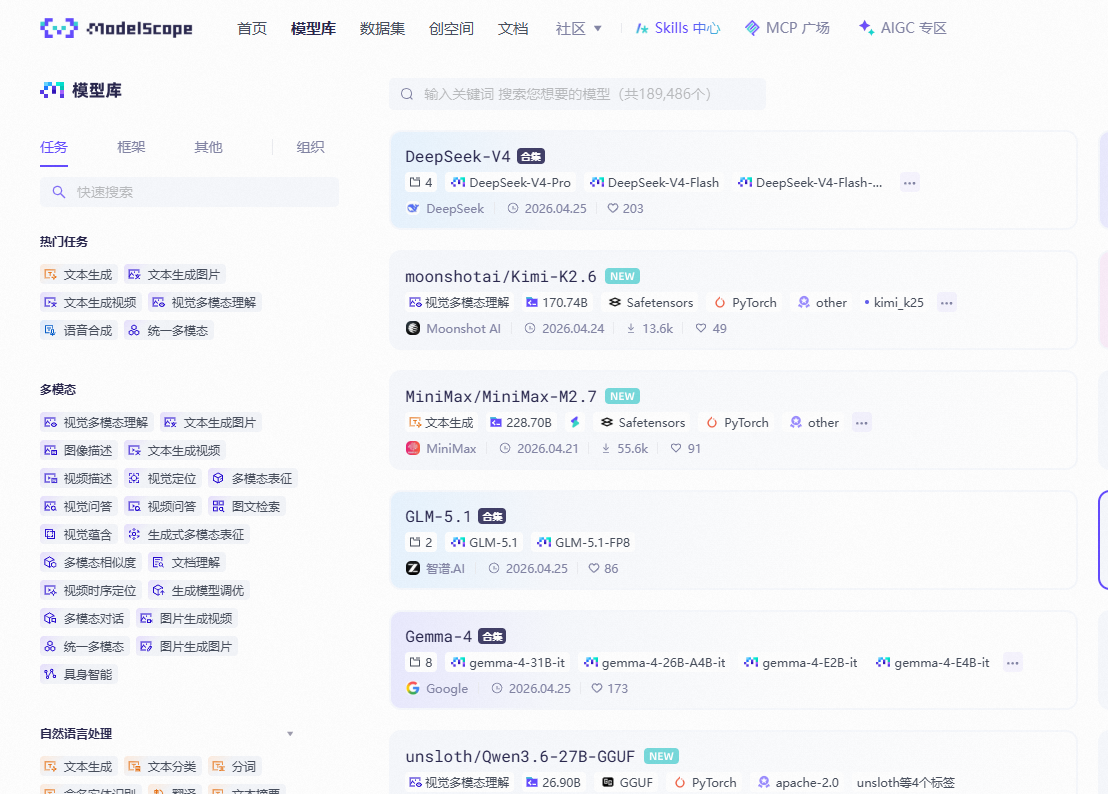Select 生成式多模态表征 task tag
This screenshot has height=794, width=1108.
point(187,534)
